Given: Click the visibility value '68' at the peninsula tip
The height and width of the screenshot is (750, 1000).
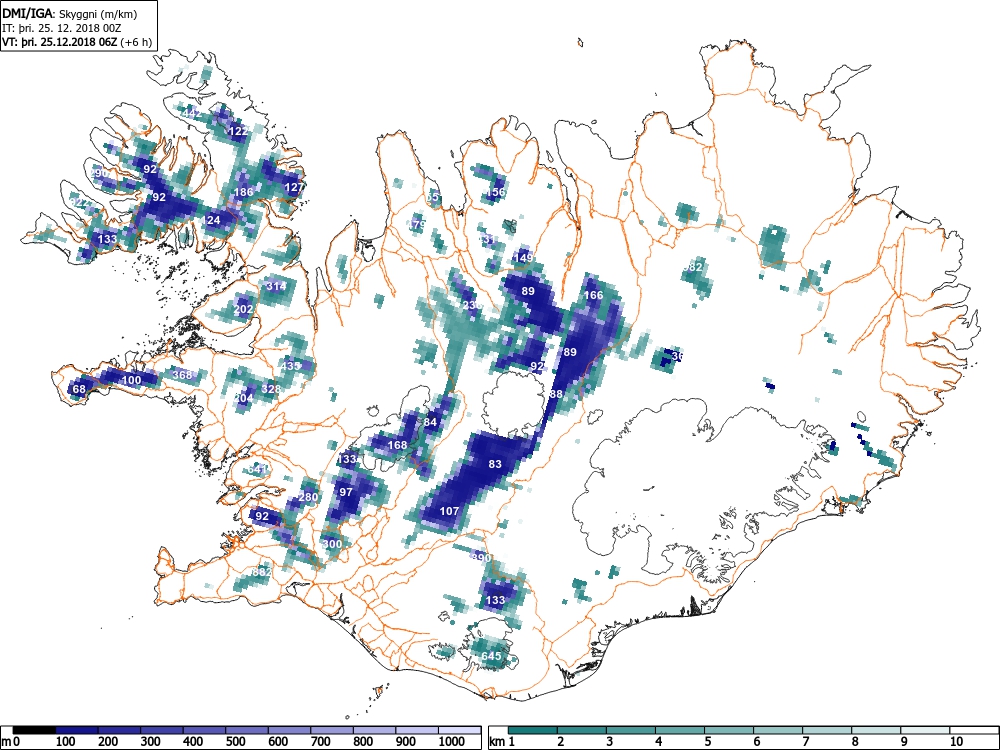Looking at the screenshot, I should click(x=79, y=389).
